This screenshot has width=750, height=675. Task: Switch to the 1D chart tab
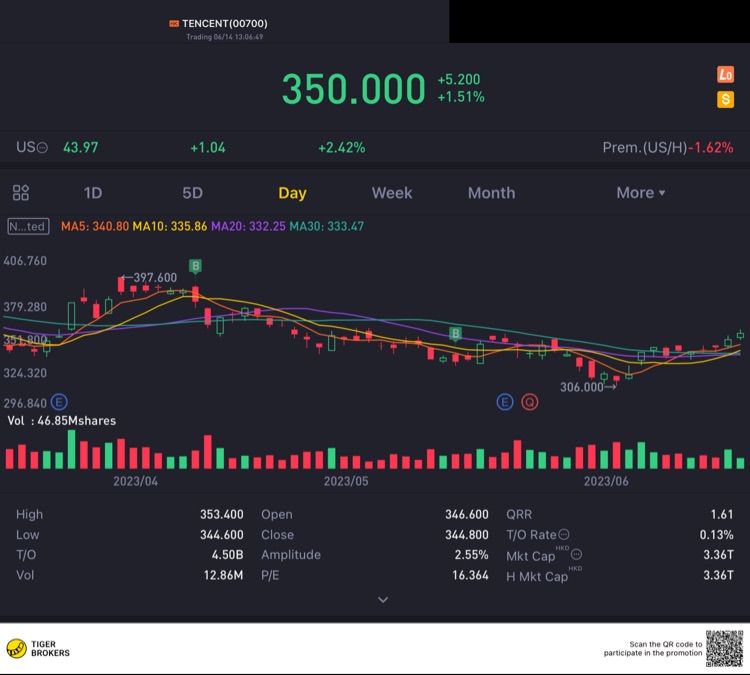tap(93, 193)
